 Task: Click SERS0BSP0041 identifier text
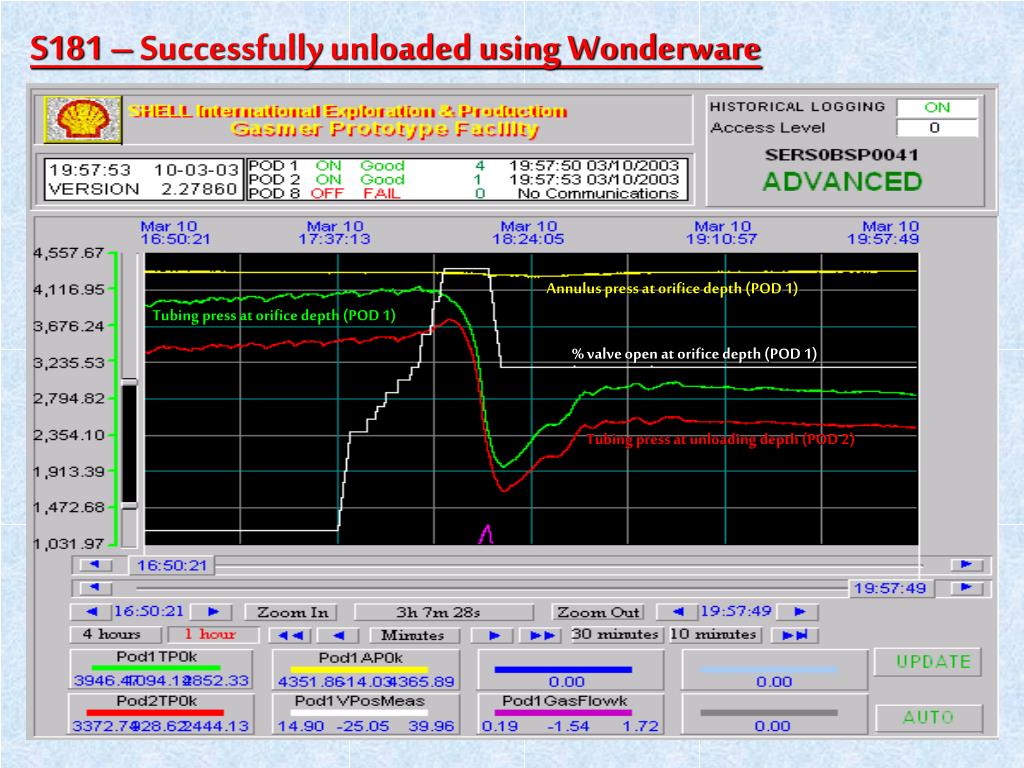click(x=842, y=155)
